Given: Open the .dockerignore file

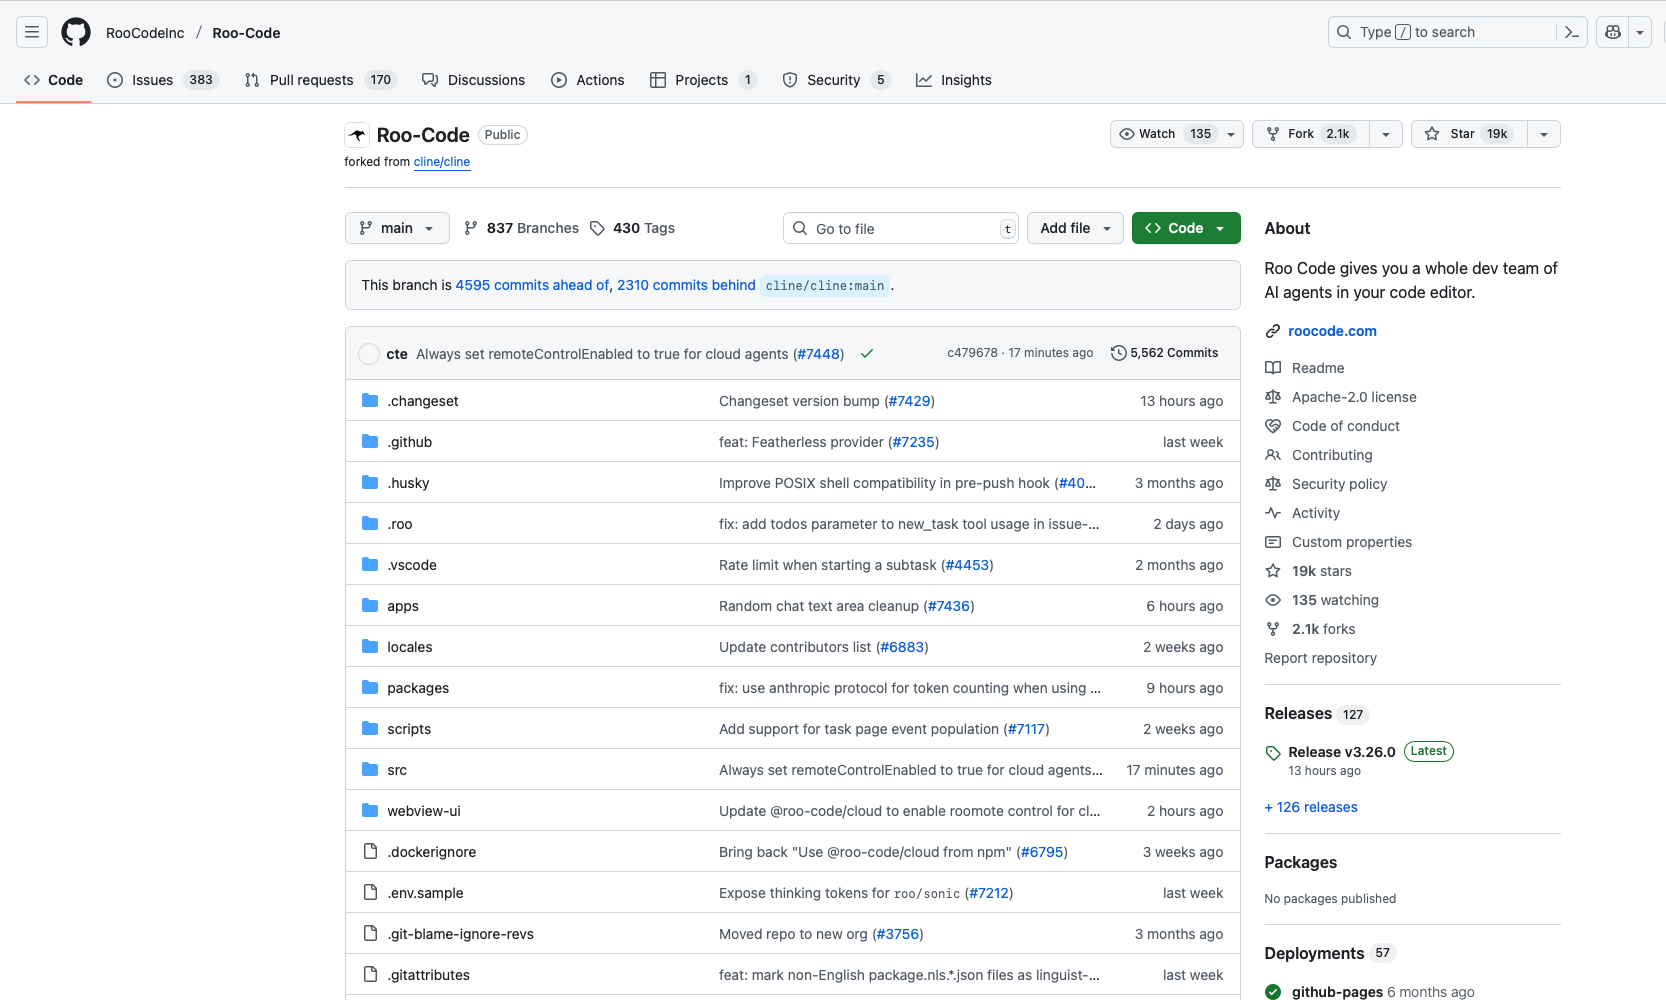Looking at the screenshot, I should pos(432,852).
